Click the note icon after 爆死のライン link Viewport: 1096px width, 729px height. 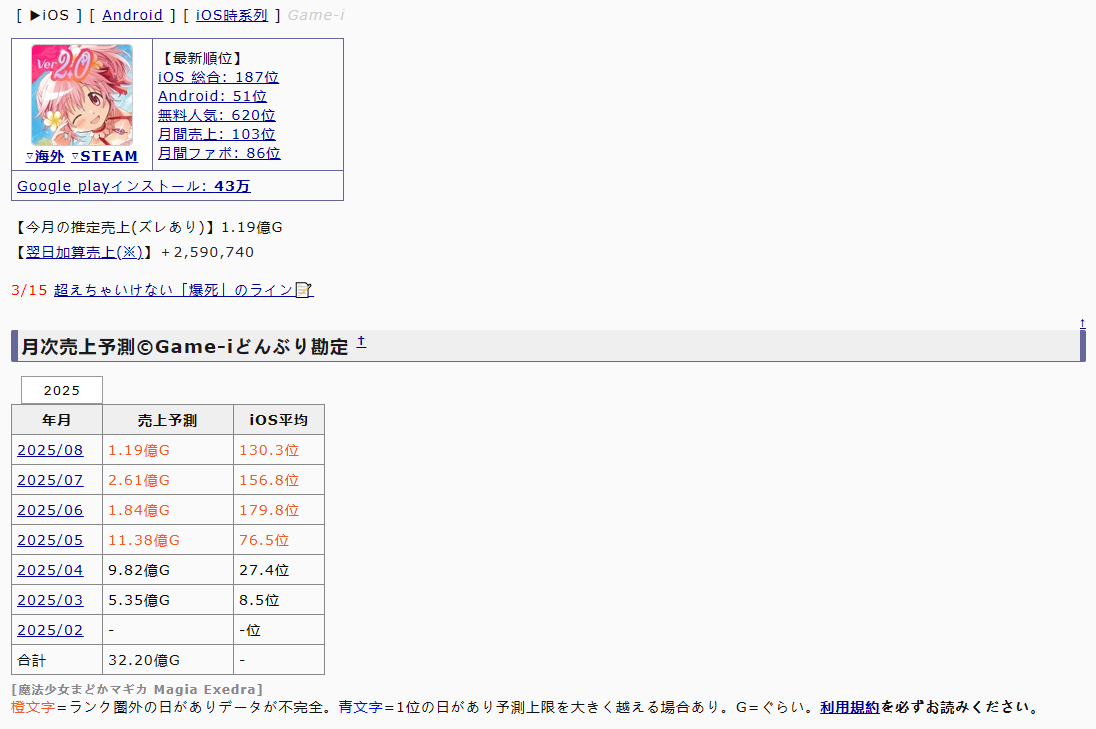(x=304, y=289)
